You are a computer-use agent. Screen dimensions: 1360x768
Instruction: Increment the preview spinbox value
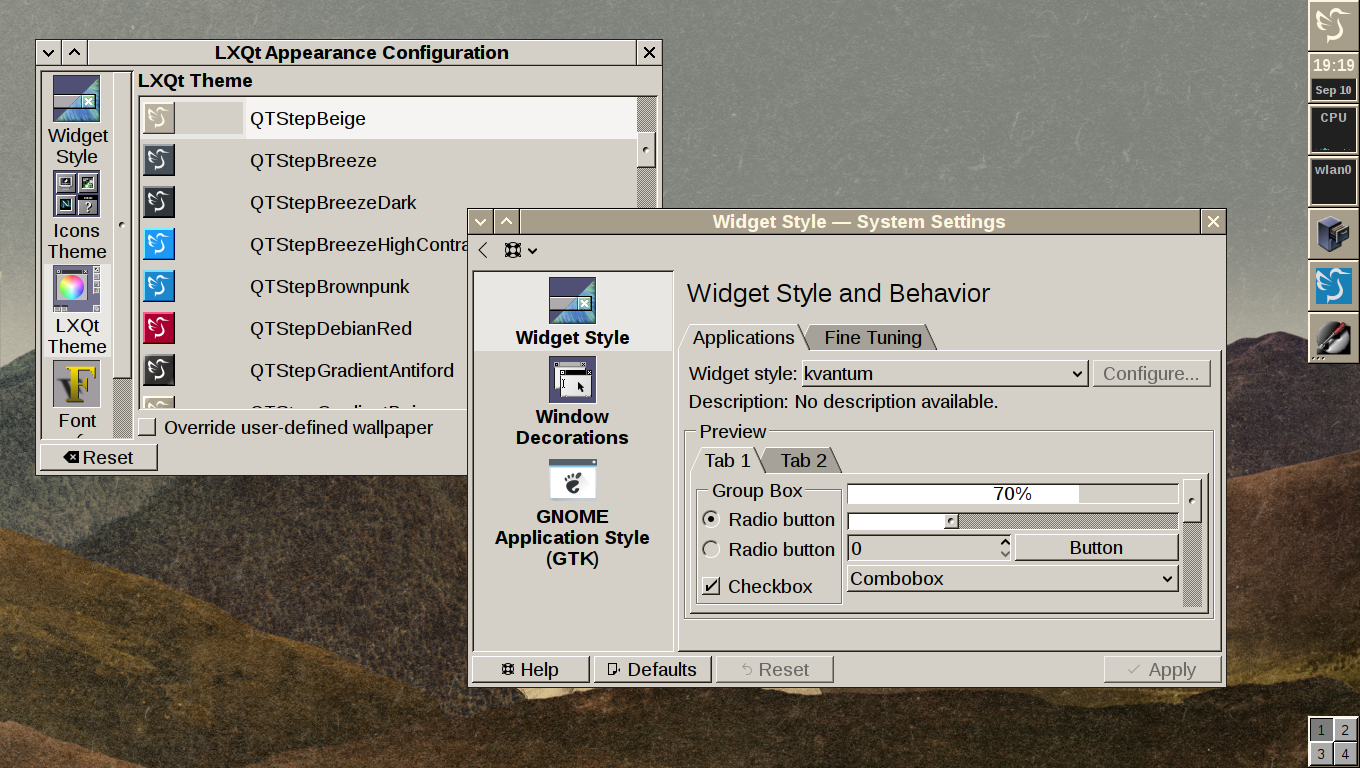[1004, 542]
